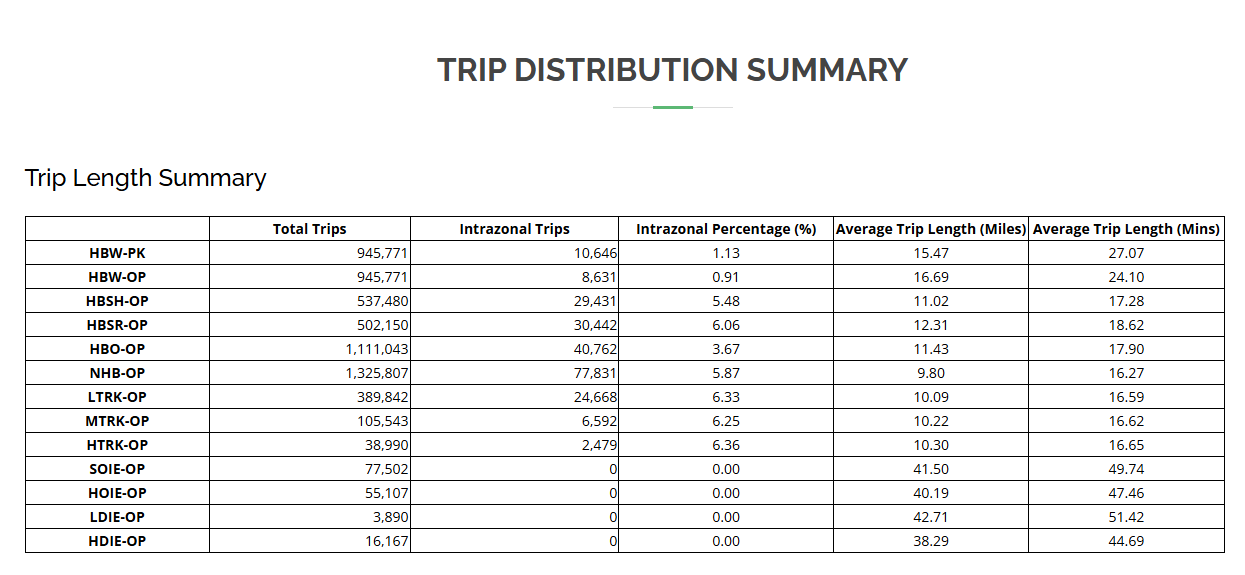Click the MTRK-OP row label
The height and width of the screenshot is (575, 1245).
coord(117,421)
